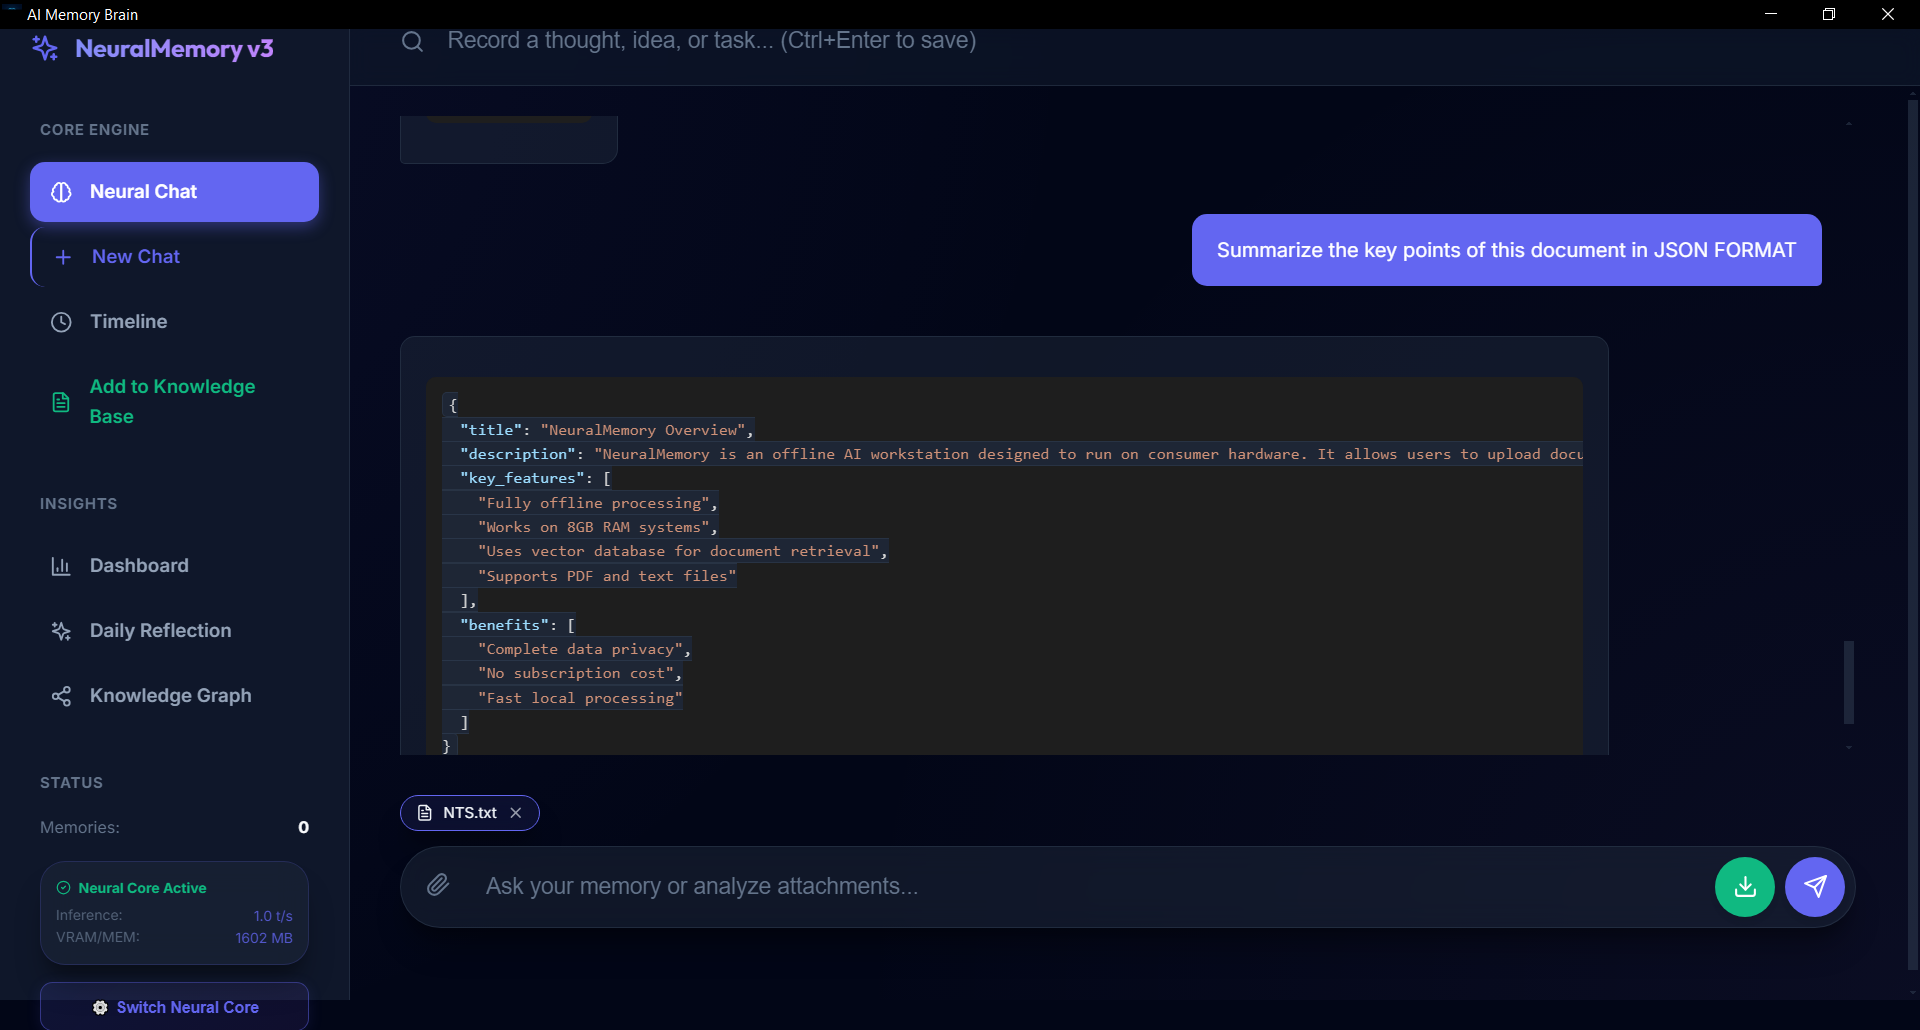1920x1030 pixels.
Task: Click the Switch Neural Core gear icon
Action: 100,1007
